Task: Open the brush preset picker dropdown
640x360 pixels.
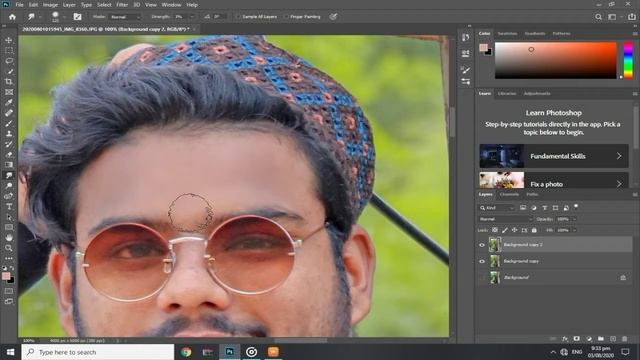Action: pyautogui.click(x=64, y=17)
